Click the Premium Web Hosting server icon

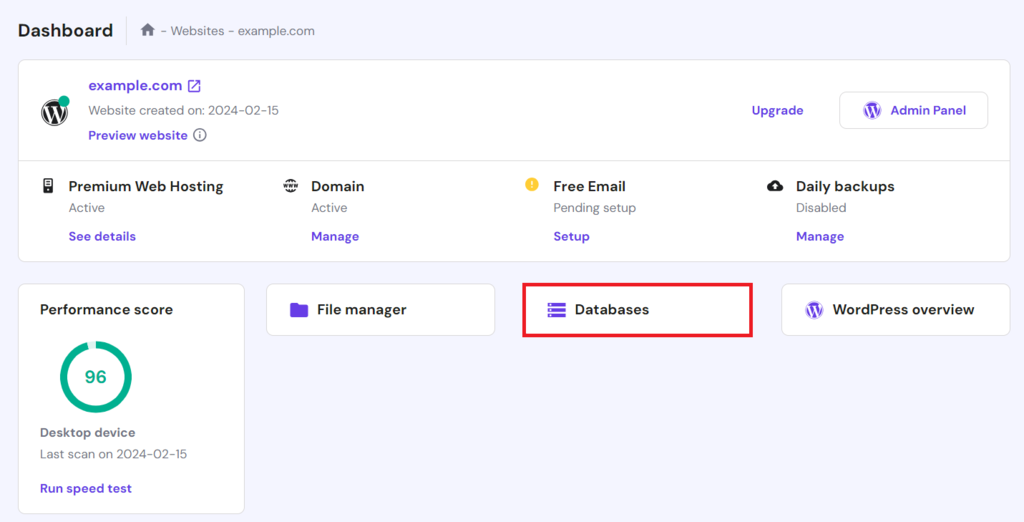tap(47, 186)
